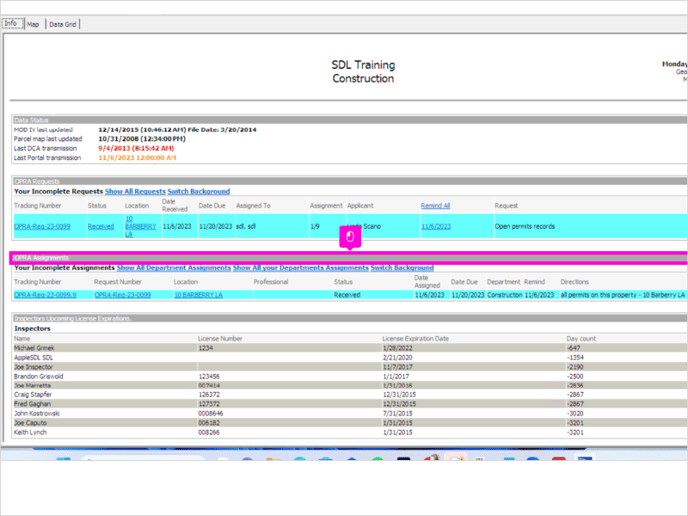
Task: Select the Construction heading text
Action: click(363, 79)
